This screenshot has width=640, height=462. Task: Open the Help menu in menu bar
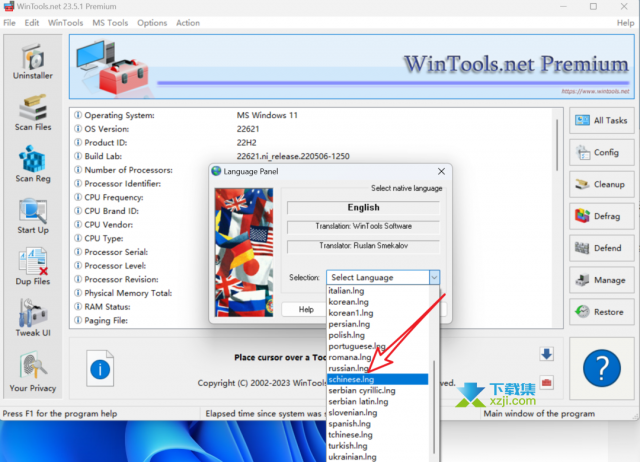tap(625, 23)
